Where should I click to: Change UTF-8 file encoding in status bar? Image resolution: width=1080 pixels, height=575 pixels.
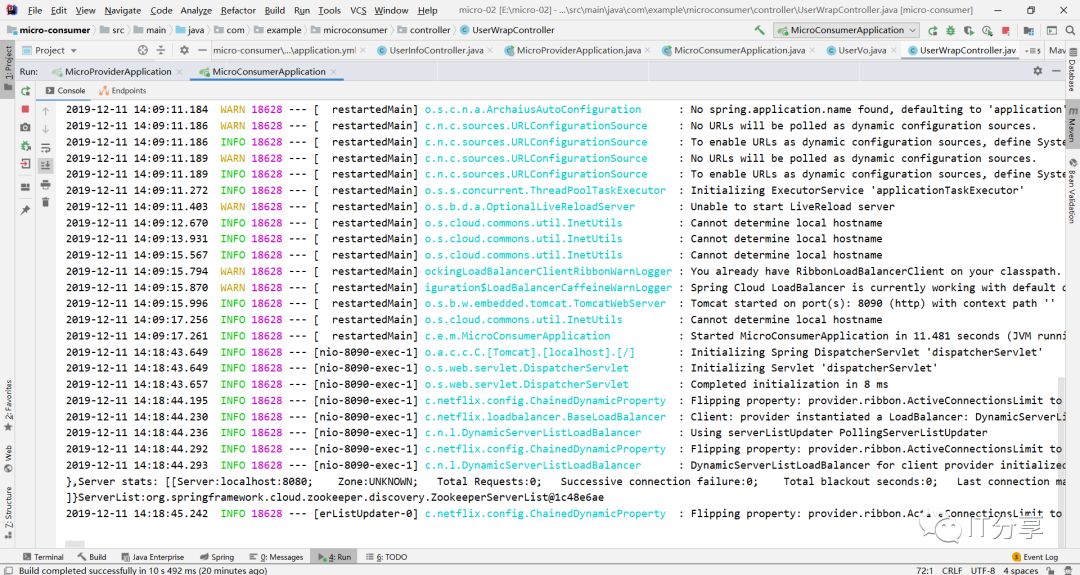click(x=982, y=570)
